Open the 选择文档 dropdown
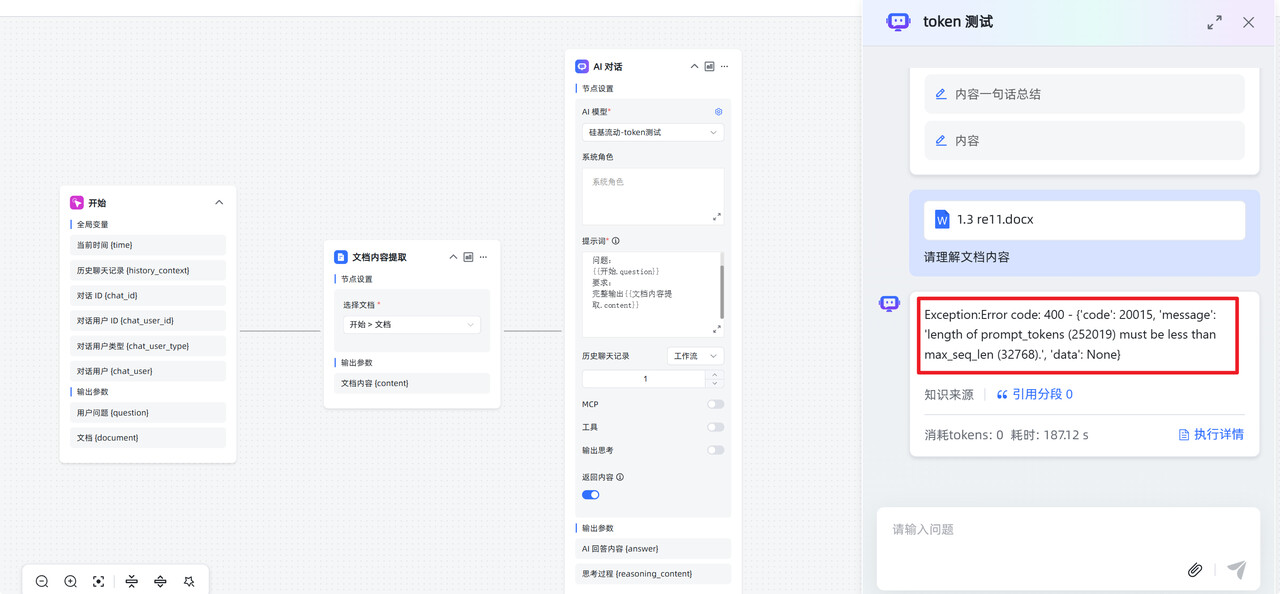 (411, 325)
